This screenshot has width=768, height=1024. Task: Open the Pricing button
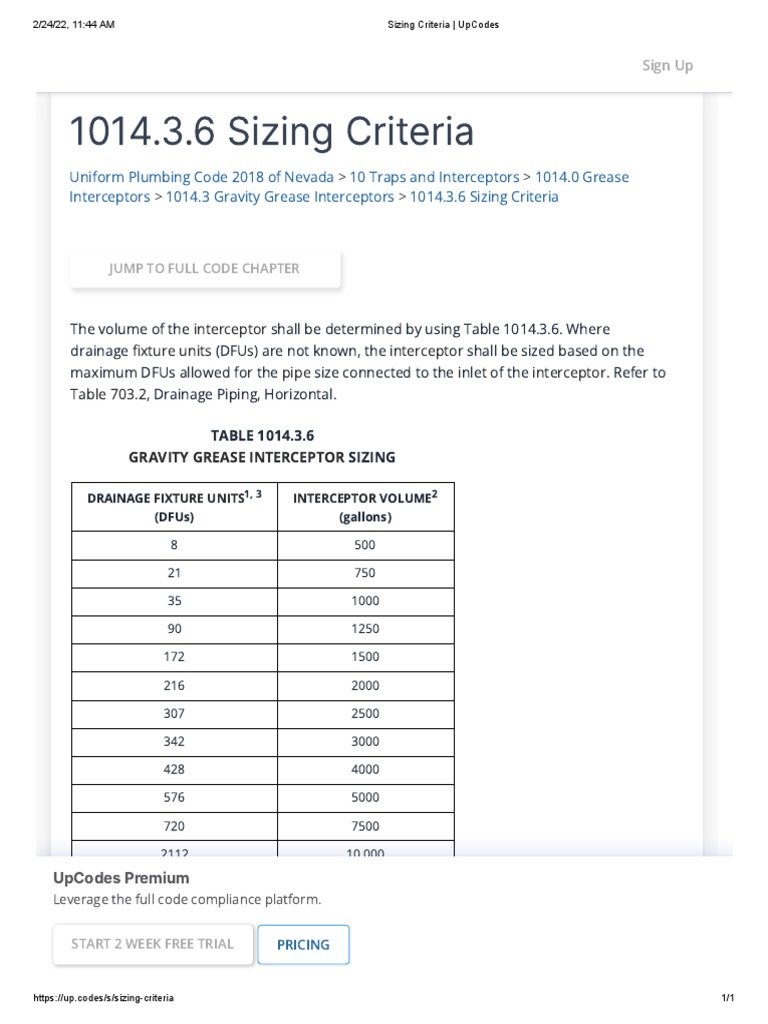[x=303, y=944]
